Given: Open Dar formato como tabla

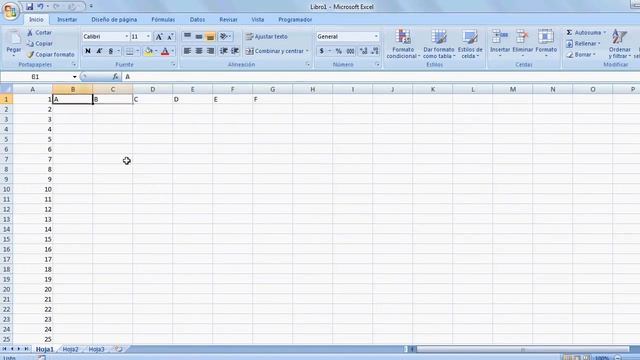Looking at the screenshot, I should click(x=439, y=44).
